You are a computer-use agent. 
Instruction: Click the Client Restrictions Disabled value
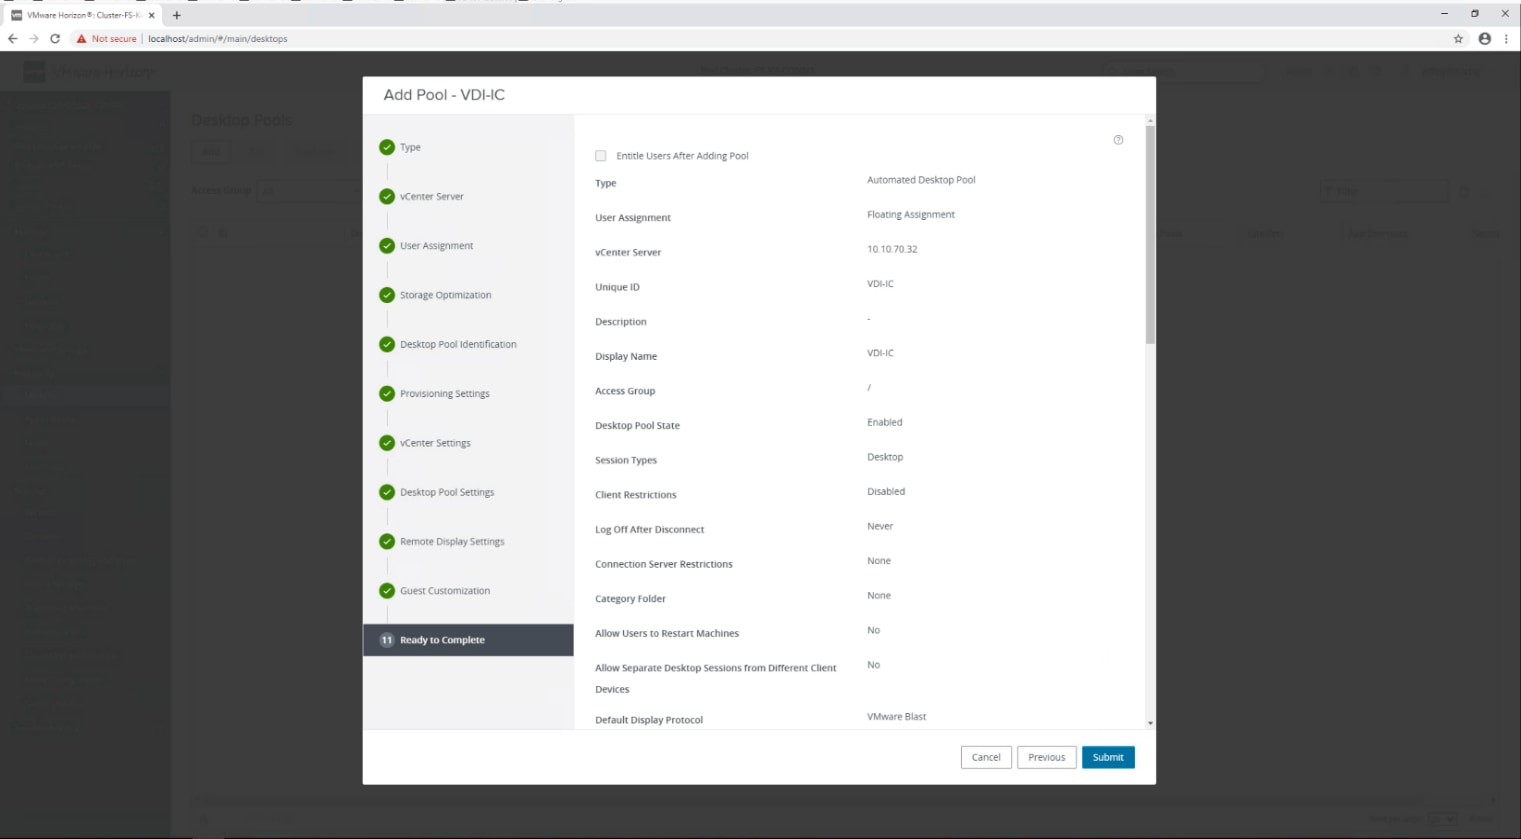coord(886,492)
